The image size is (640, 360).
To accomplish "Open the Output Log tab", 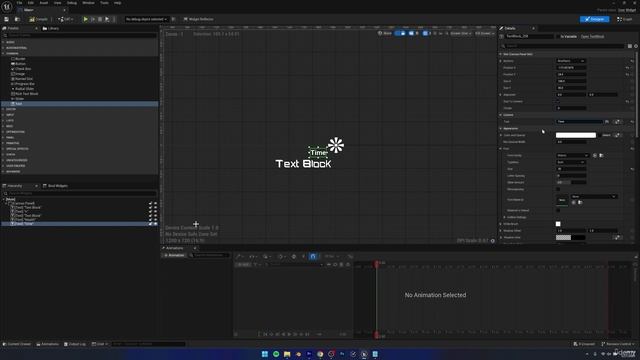I will (x=75, y=344).
